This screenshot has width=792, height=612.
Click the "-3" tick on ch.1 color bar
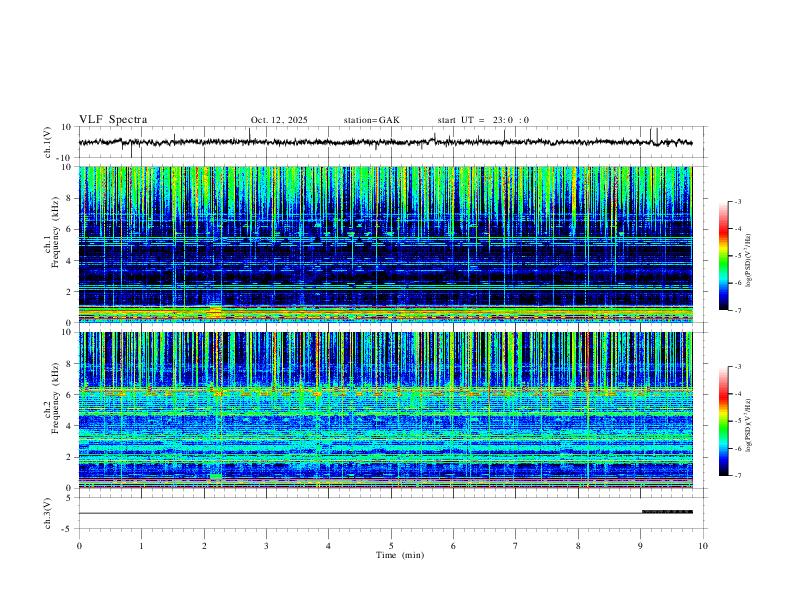tap(738, 201)
